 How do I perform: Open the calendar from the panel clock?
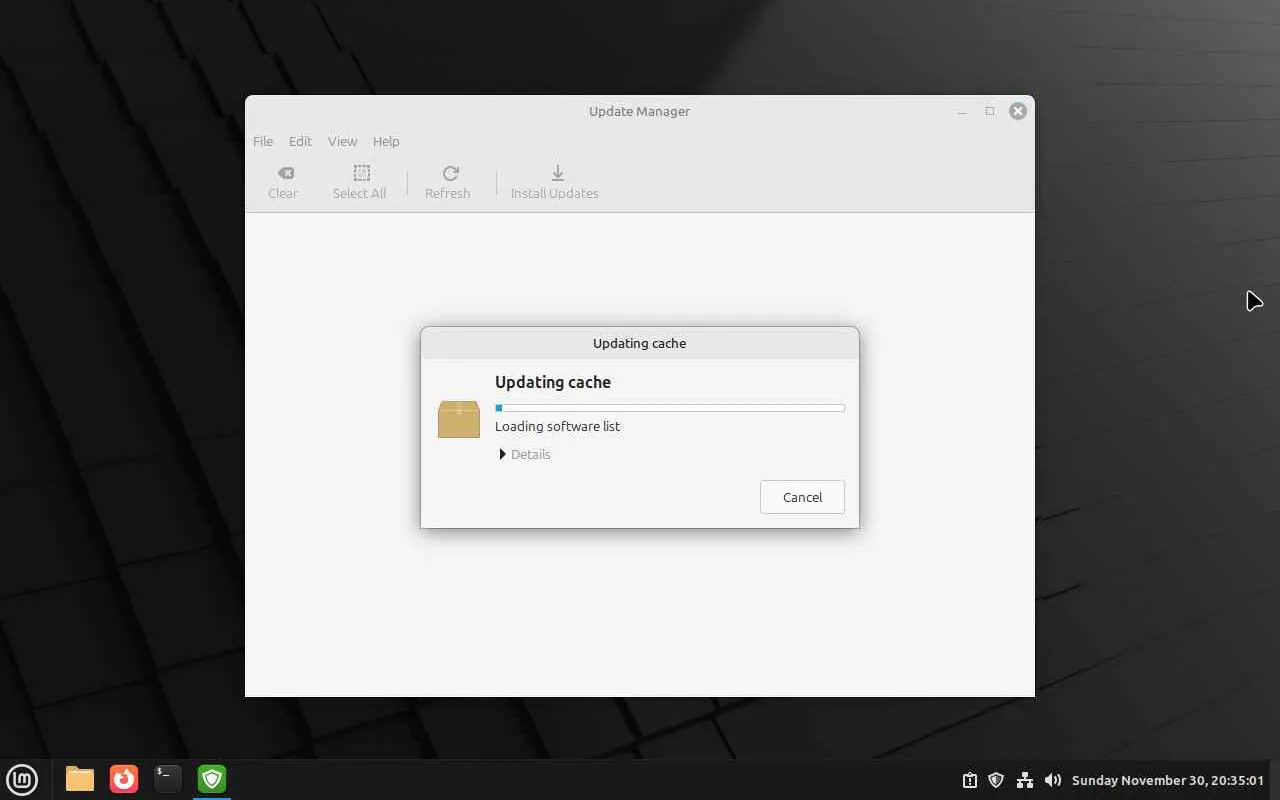1168,780
